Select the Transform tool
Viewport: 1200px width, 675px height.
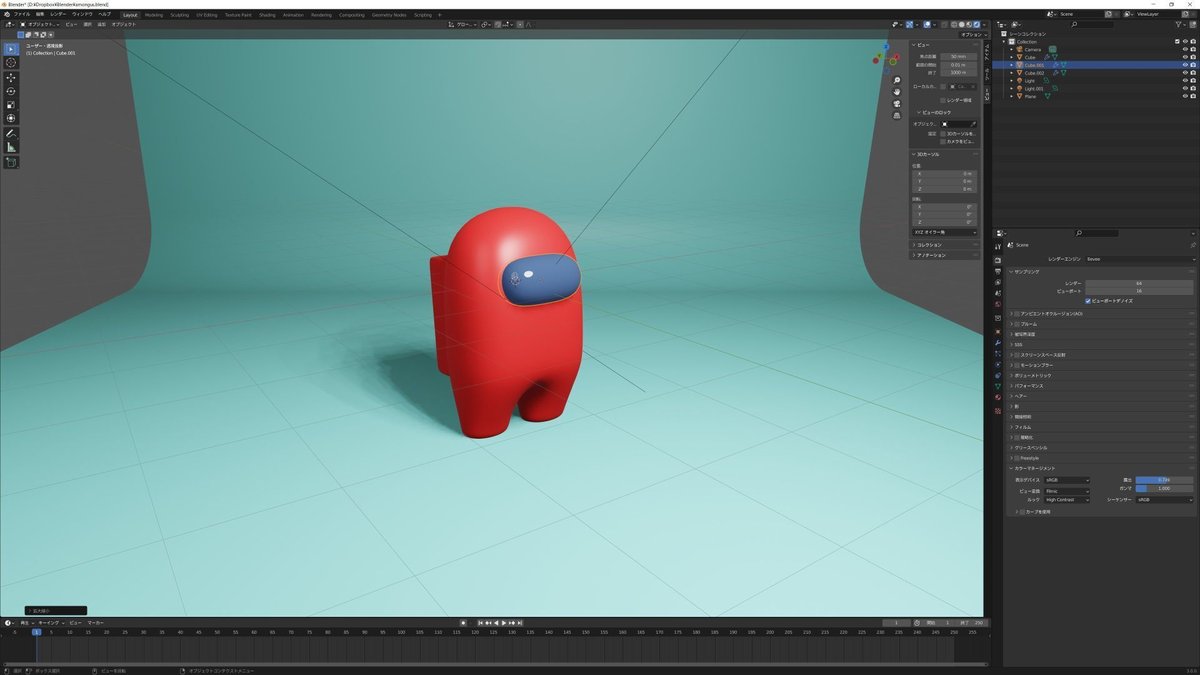[x=11, y=118]
